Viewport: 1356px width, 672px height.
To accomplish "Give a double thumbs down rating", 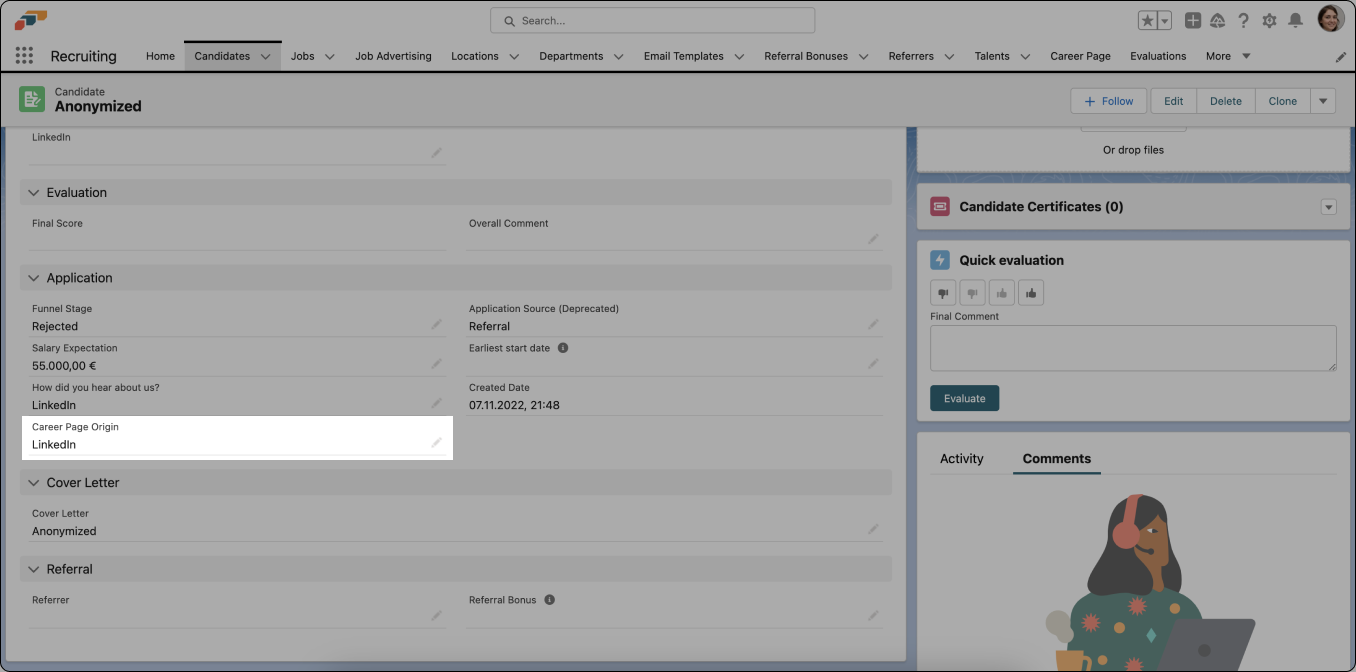I will pos(942,292).
